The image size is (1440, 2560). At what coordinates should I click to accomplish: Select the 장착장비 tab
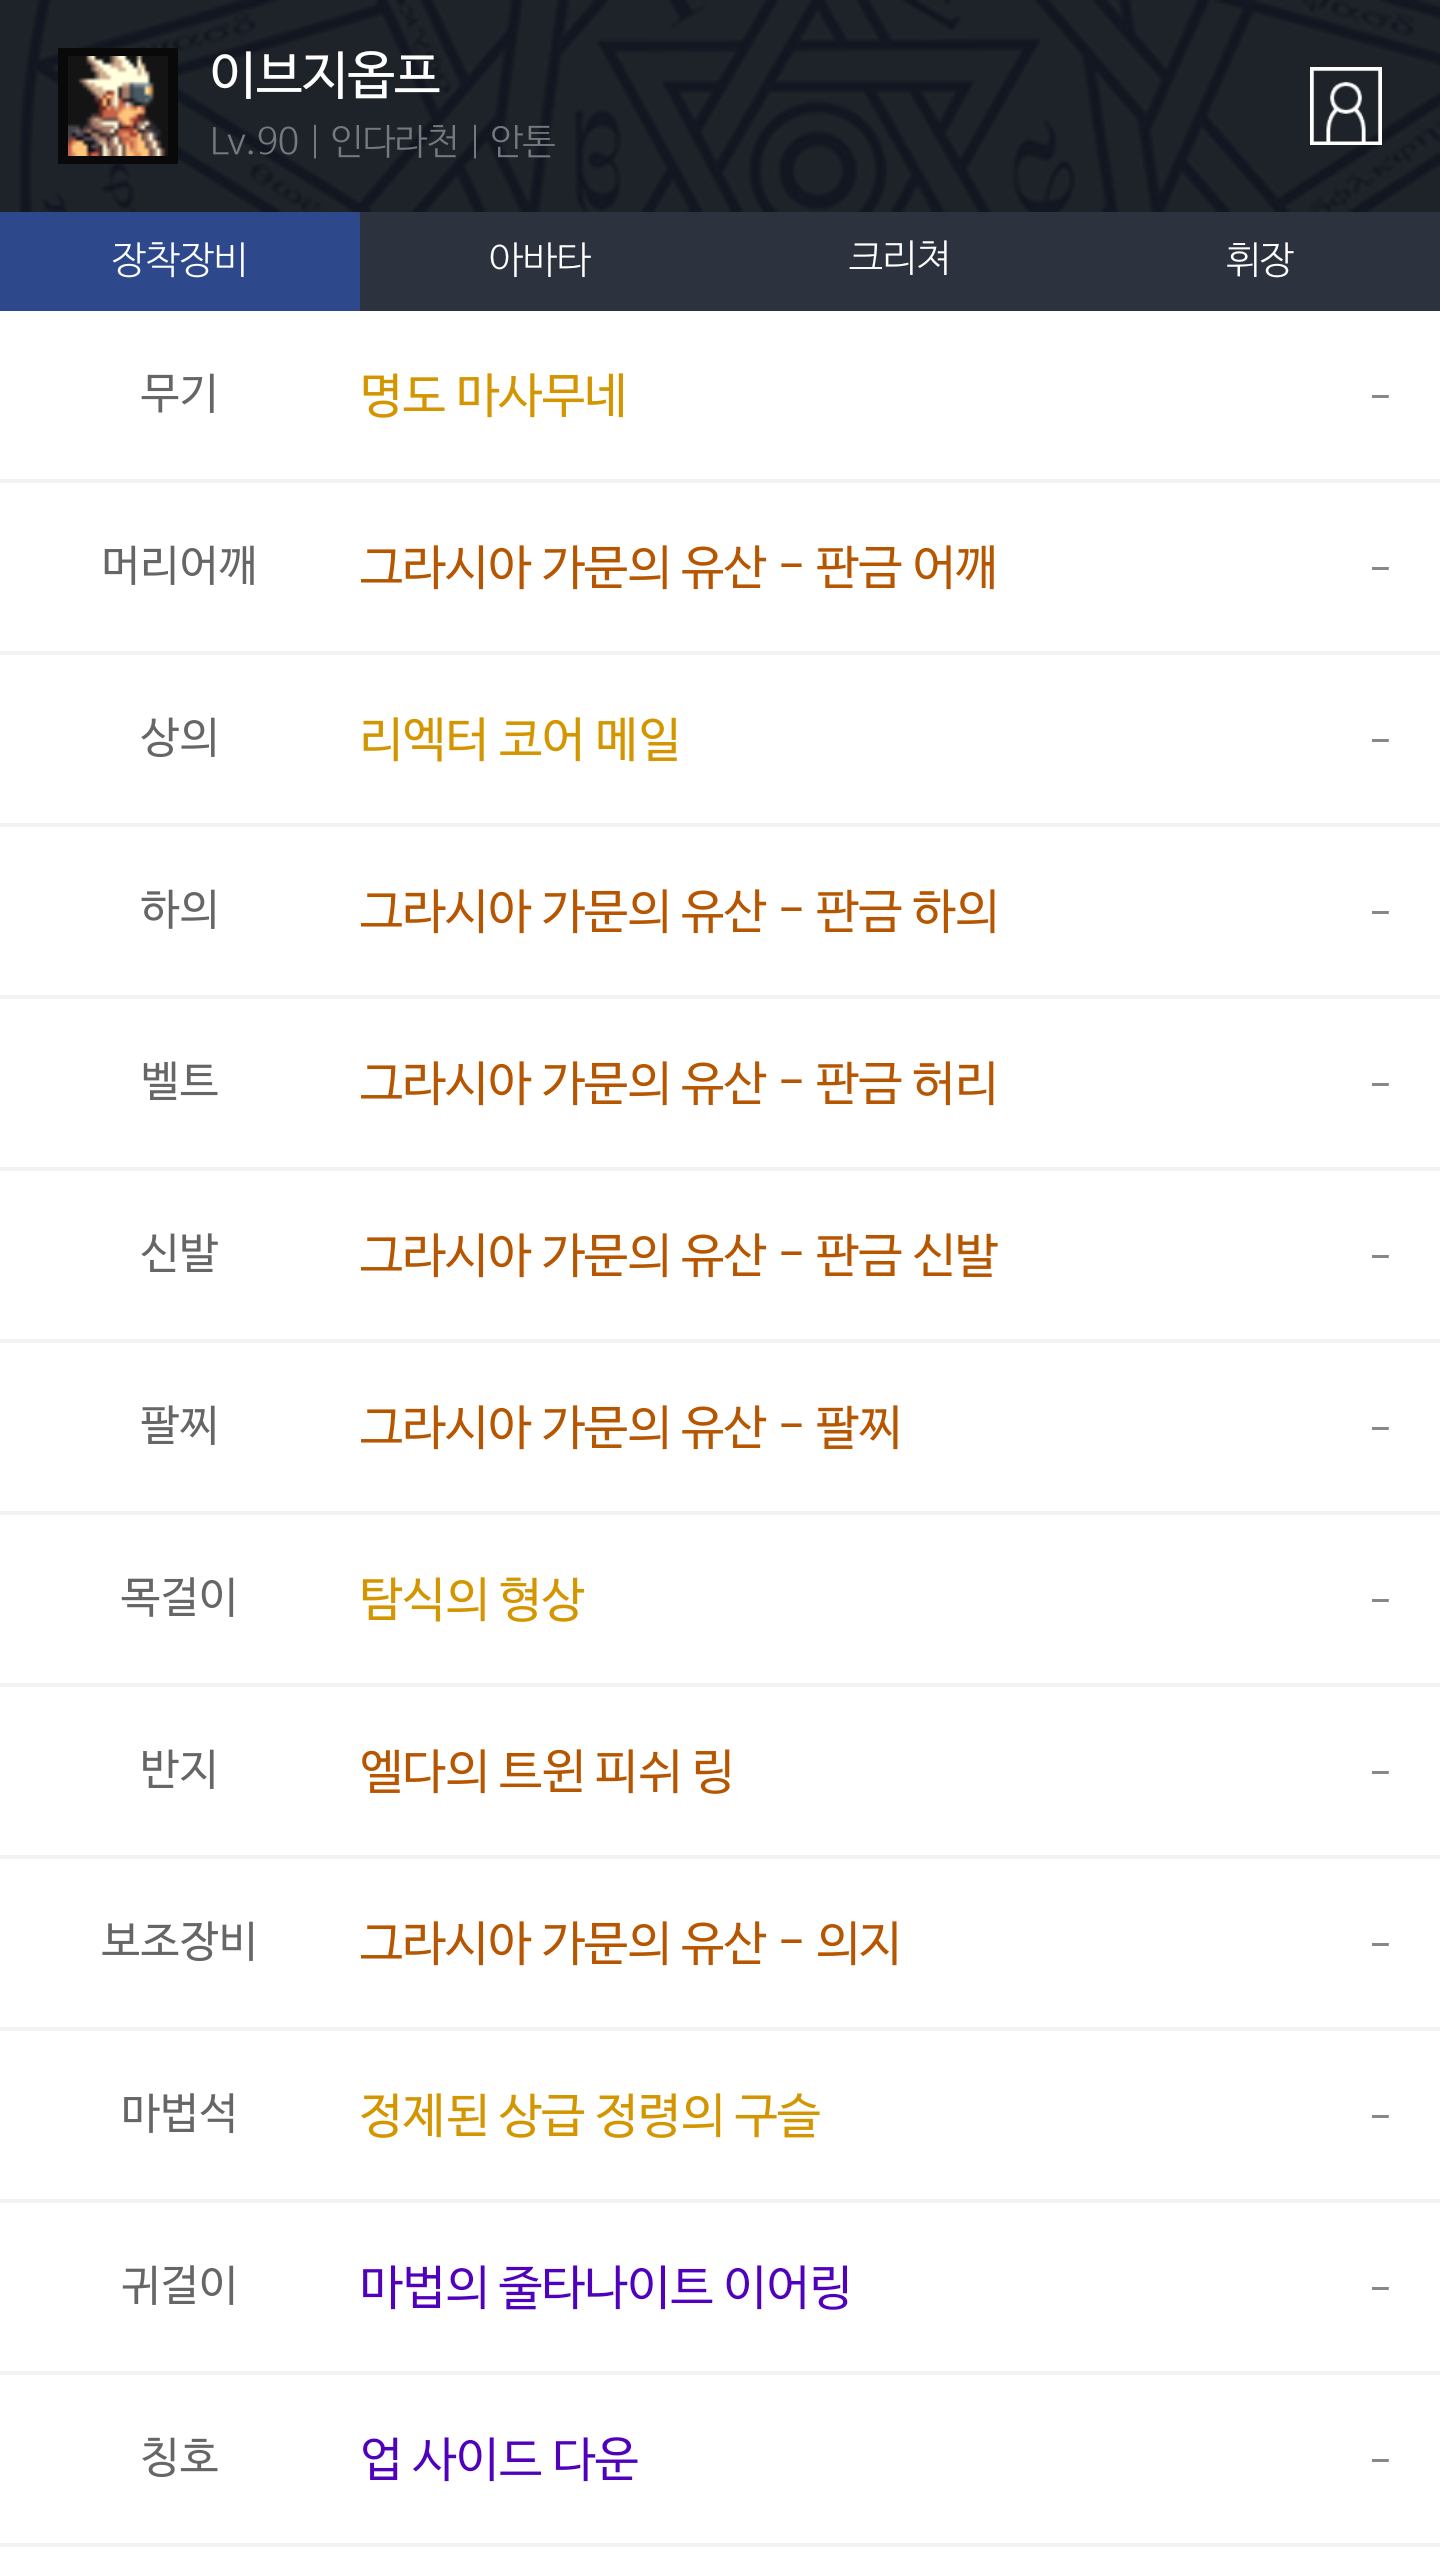[180, 260]
